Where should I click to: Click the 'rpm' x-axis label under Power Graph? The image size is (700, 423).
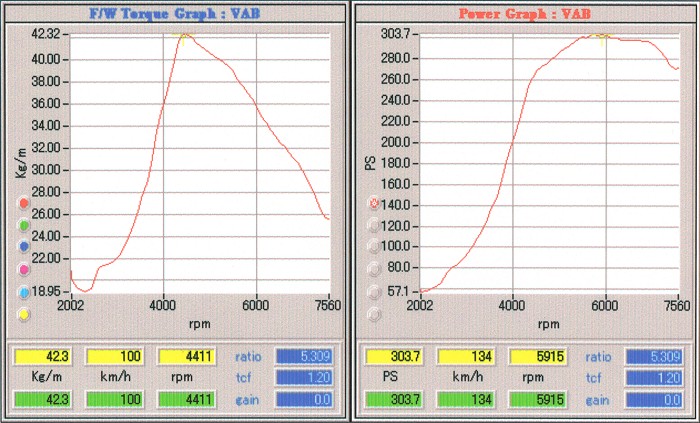tap(549, 324)
